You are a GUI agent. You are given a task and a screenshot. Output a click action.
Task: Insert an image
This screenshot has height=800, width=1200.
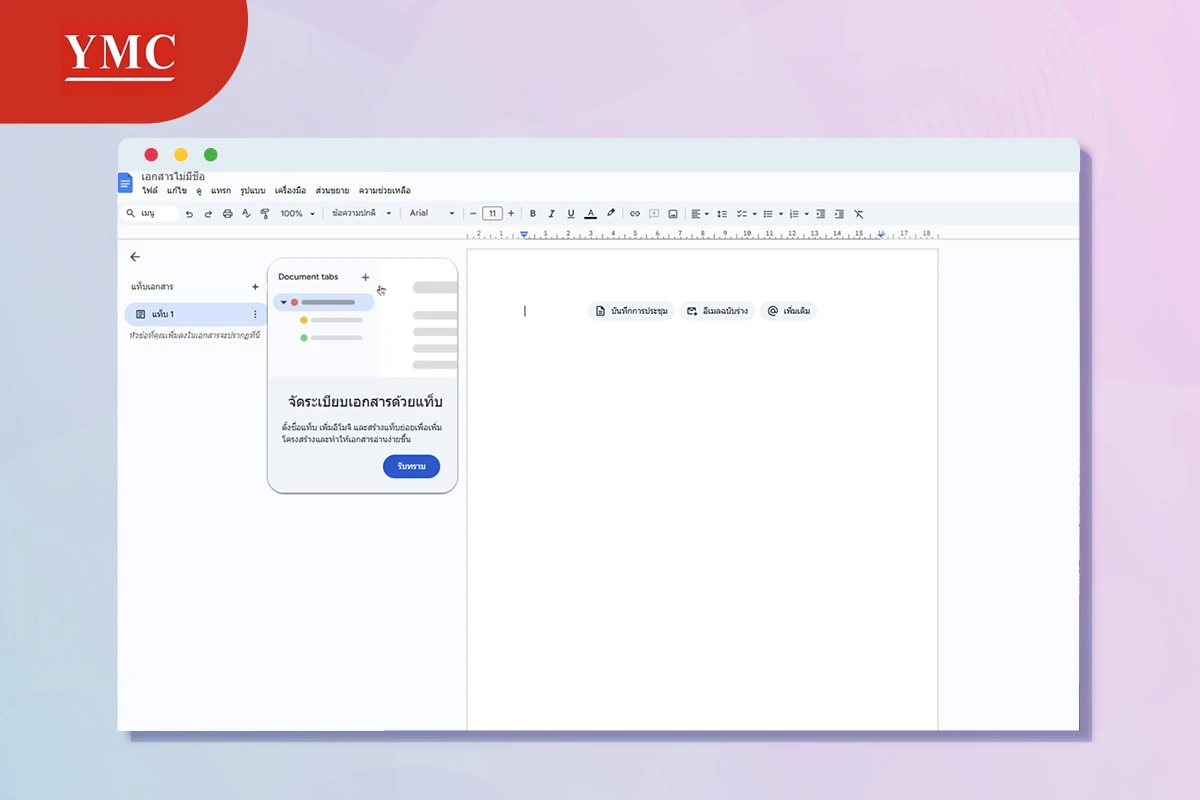click(x=673, y=213)
